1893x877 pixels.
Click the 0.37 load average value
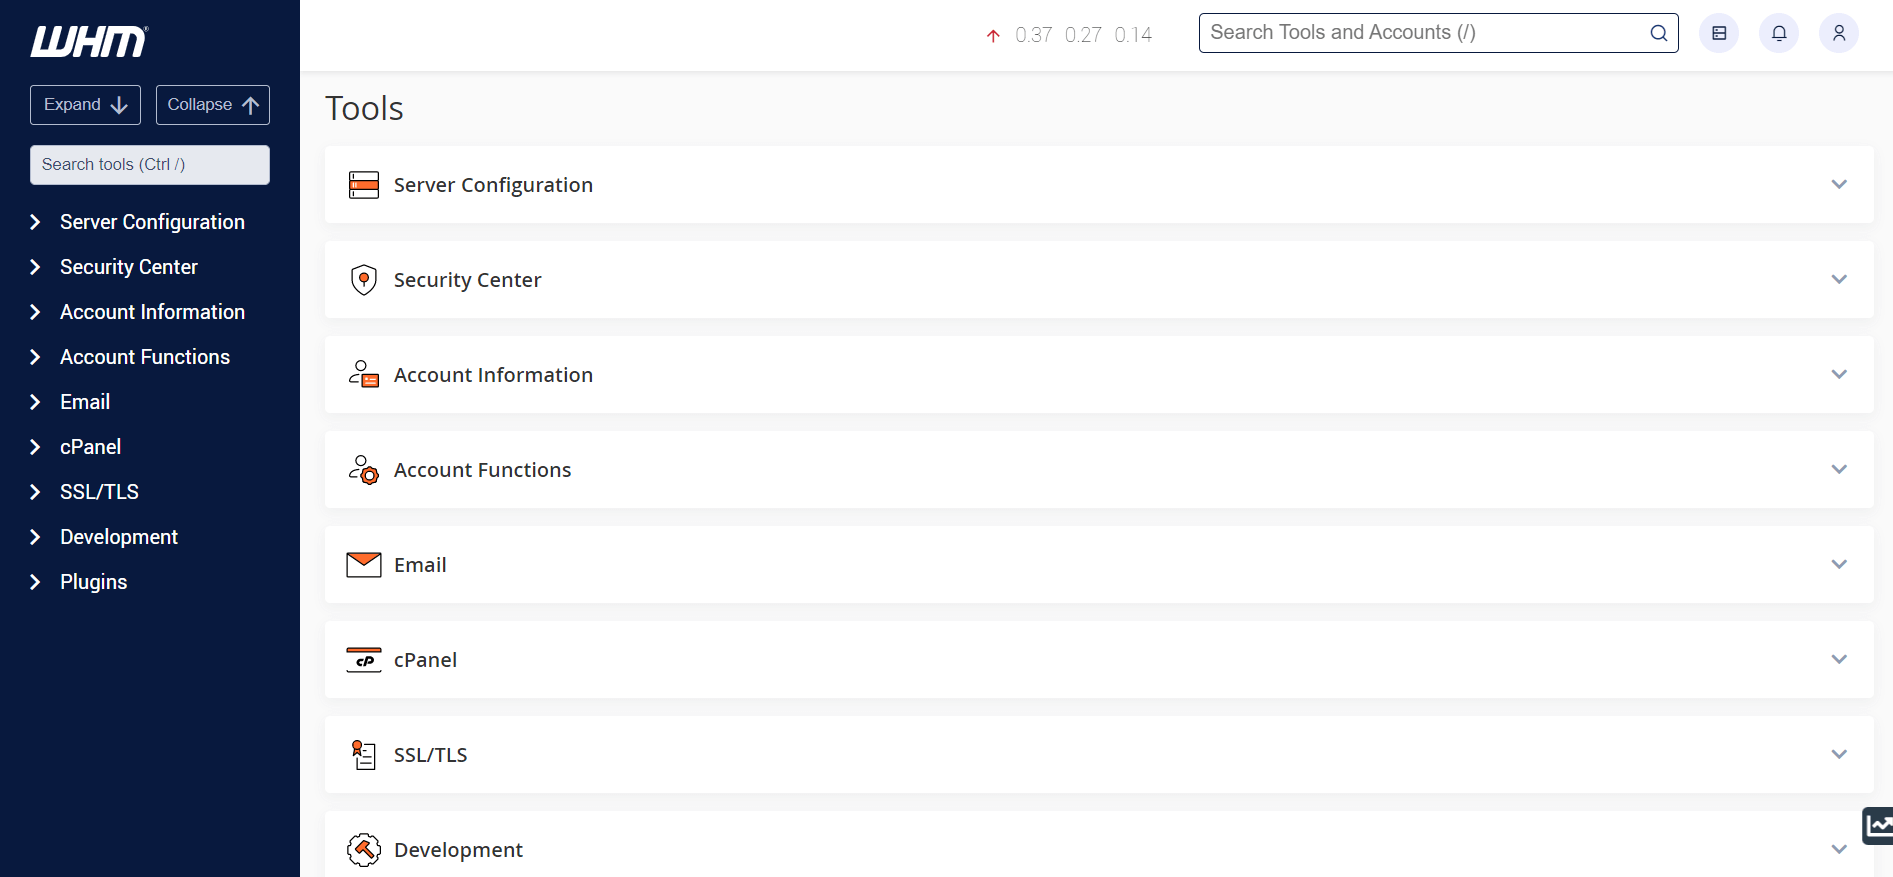[x=1033, y=35]
